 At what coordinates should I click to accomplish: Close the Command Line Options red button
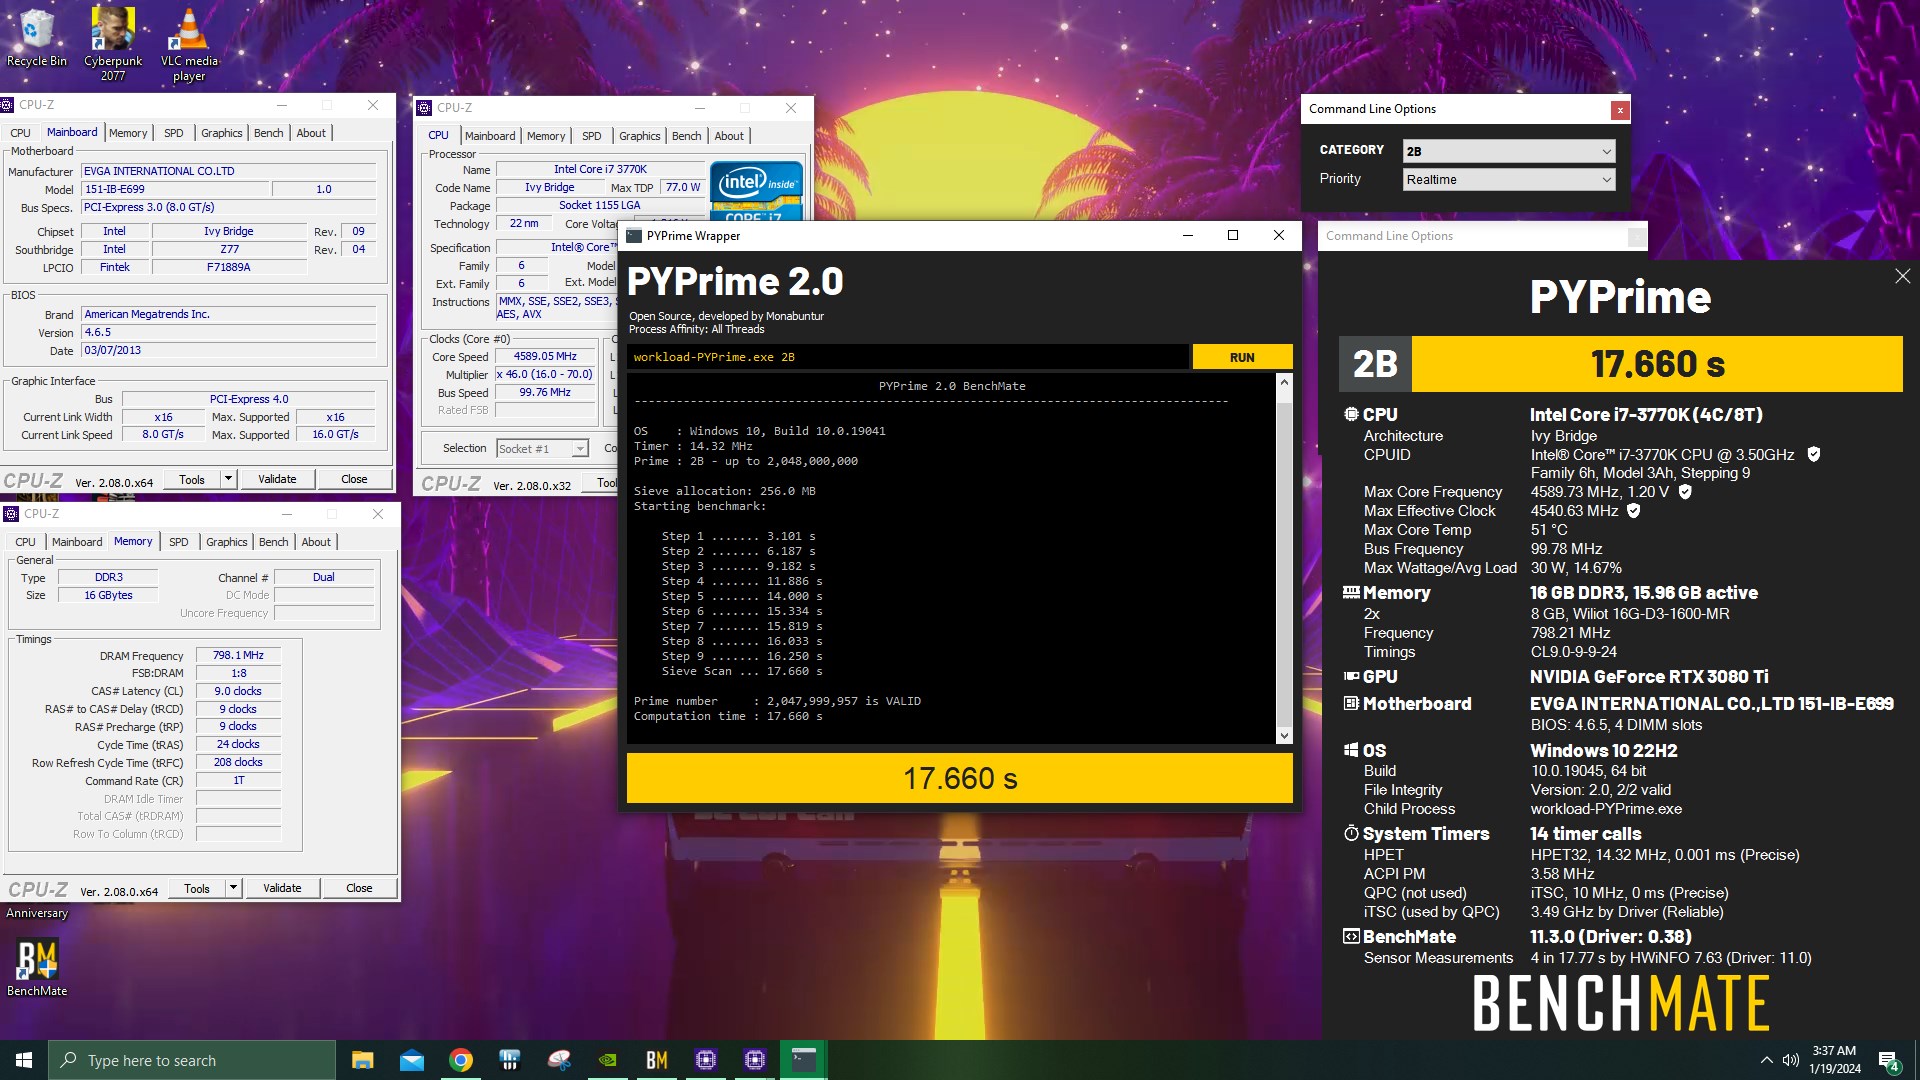click(x=1620, y=110)
